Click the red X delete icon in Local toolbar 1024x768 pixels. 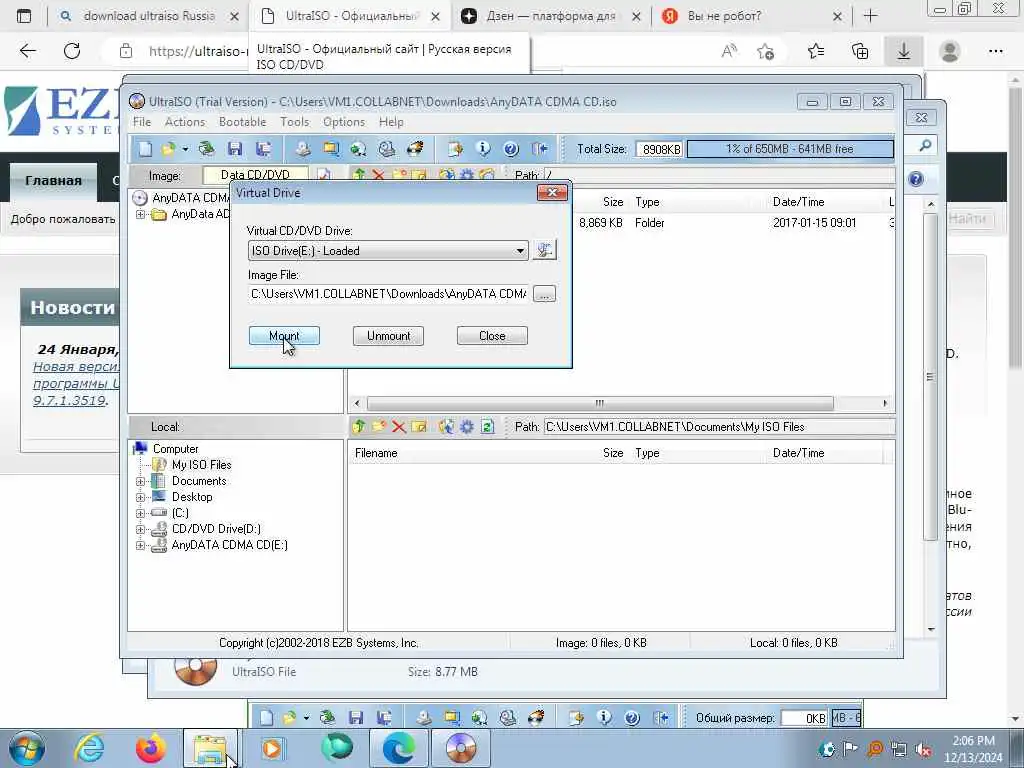tap(399, 427)
